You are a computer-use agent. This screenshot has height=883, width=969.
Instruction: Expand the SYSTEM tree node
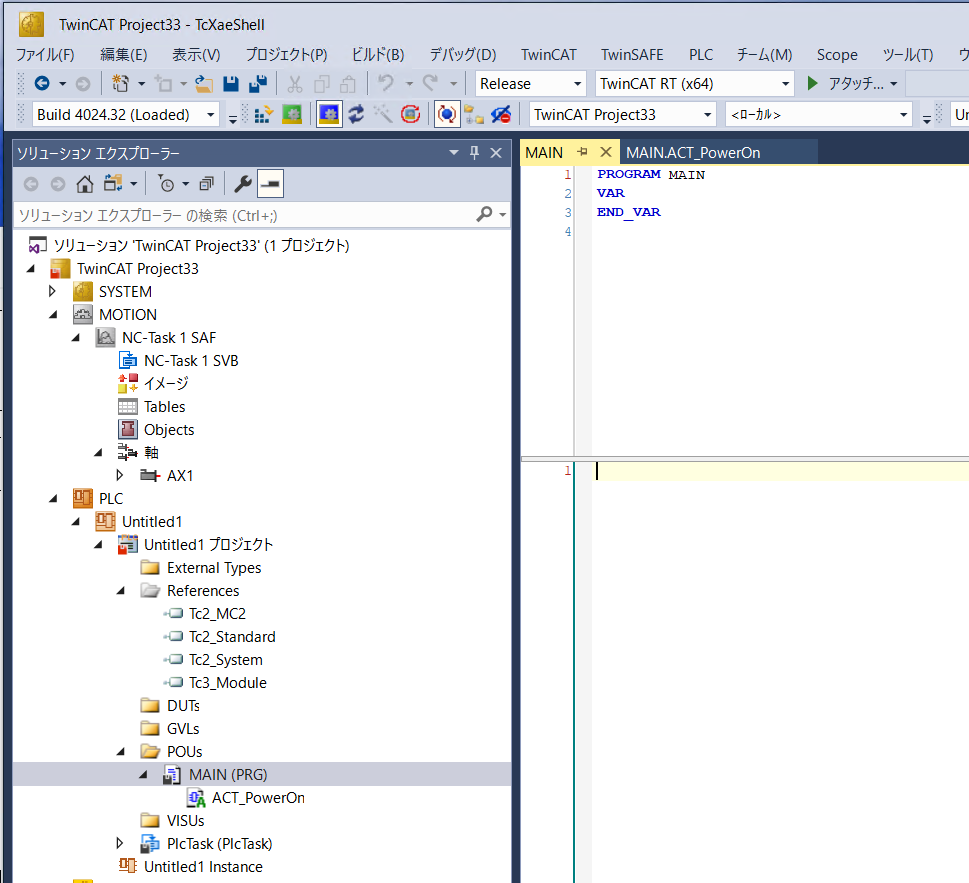(x=53, y=291)
